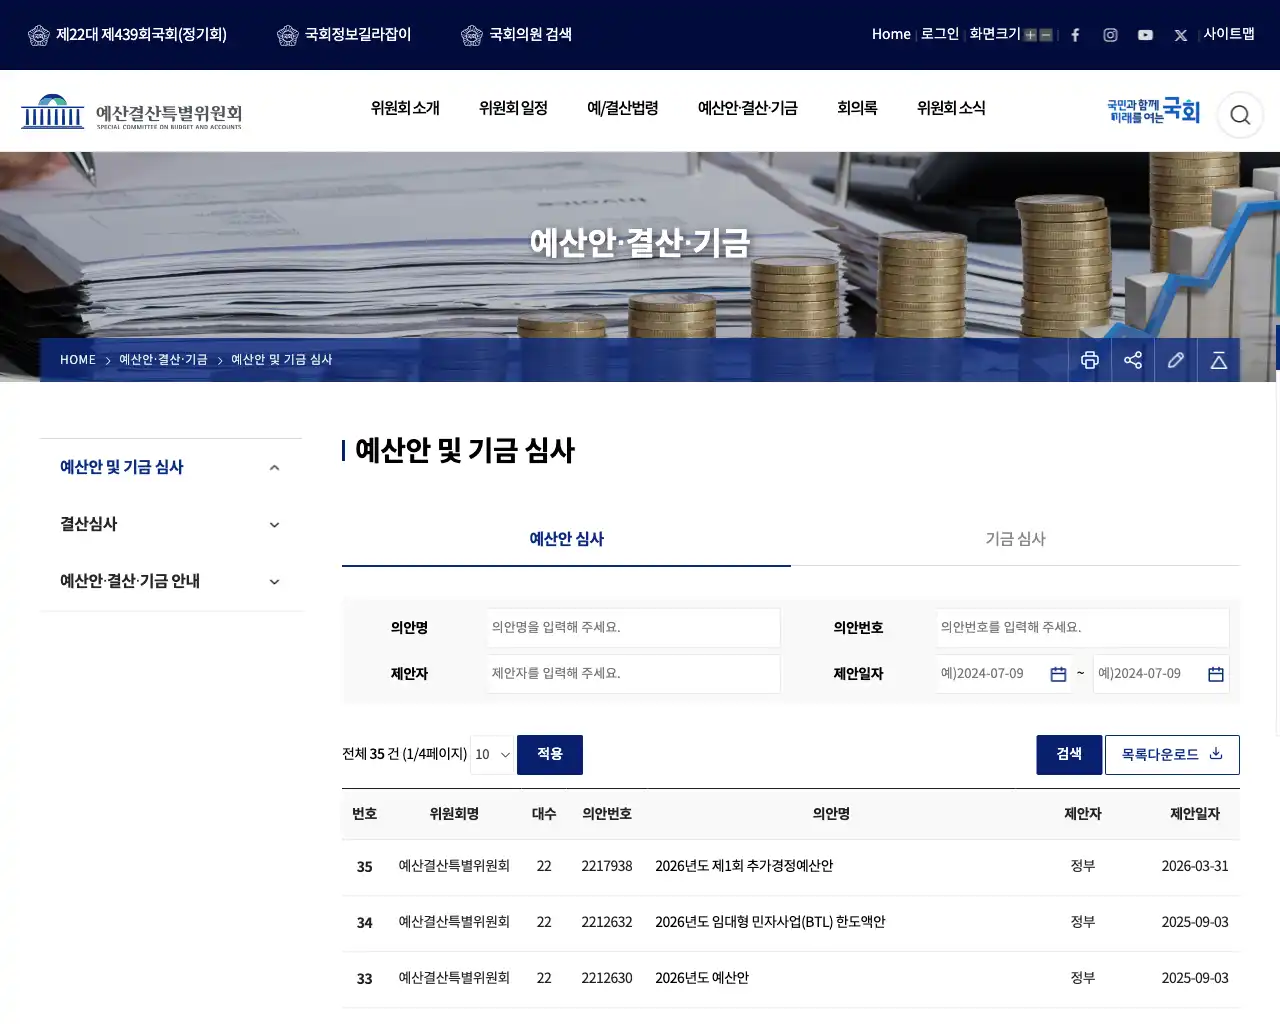Screen dimensions: 1280x1024
Task: Focus the 의안명 input field
Action: pyautogui.click(x=633, y=628)
